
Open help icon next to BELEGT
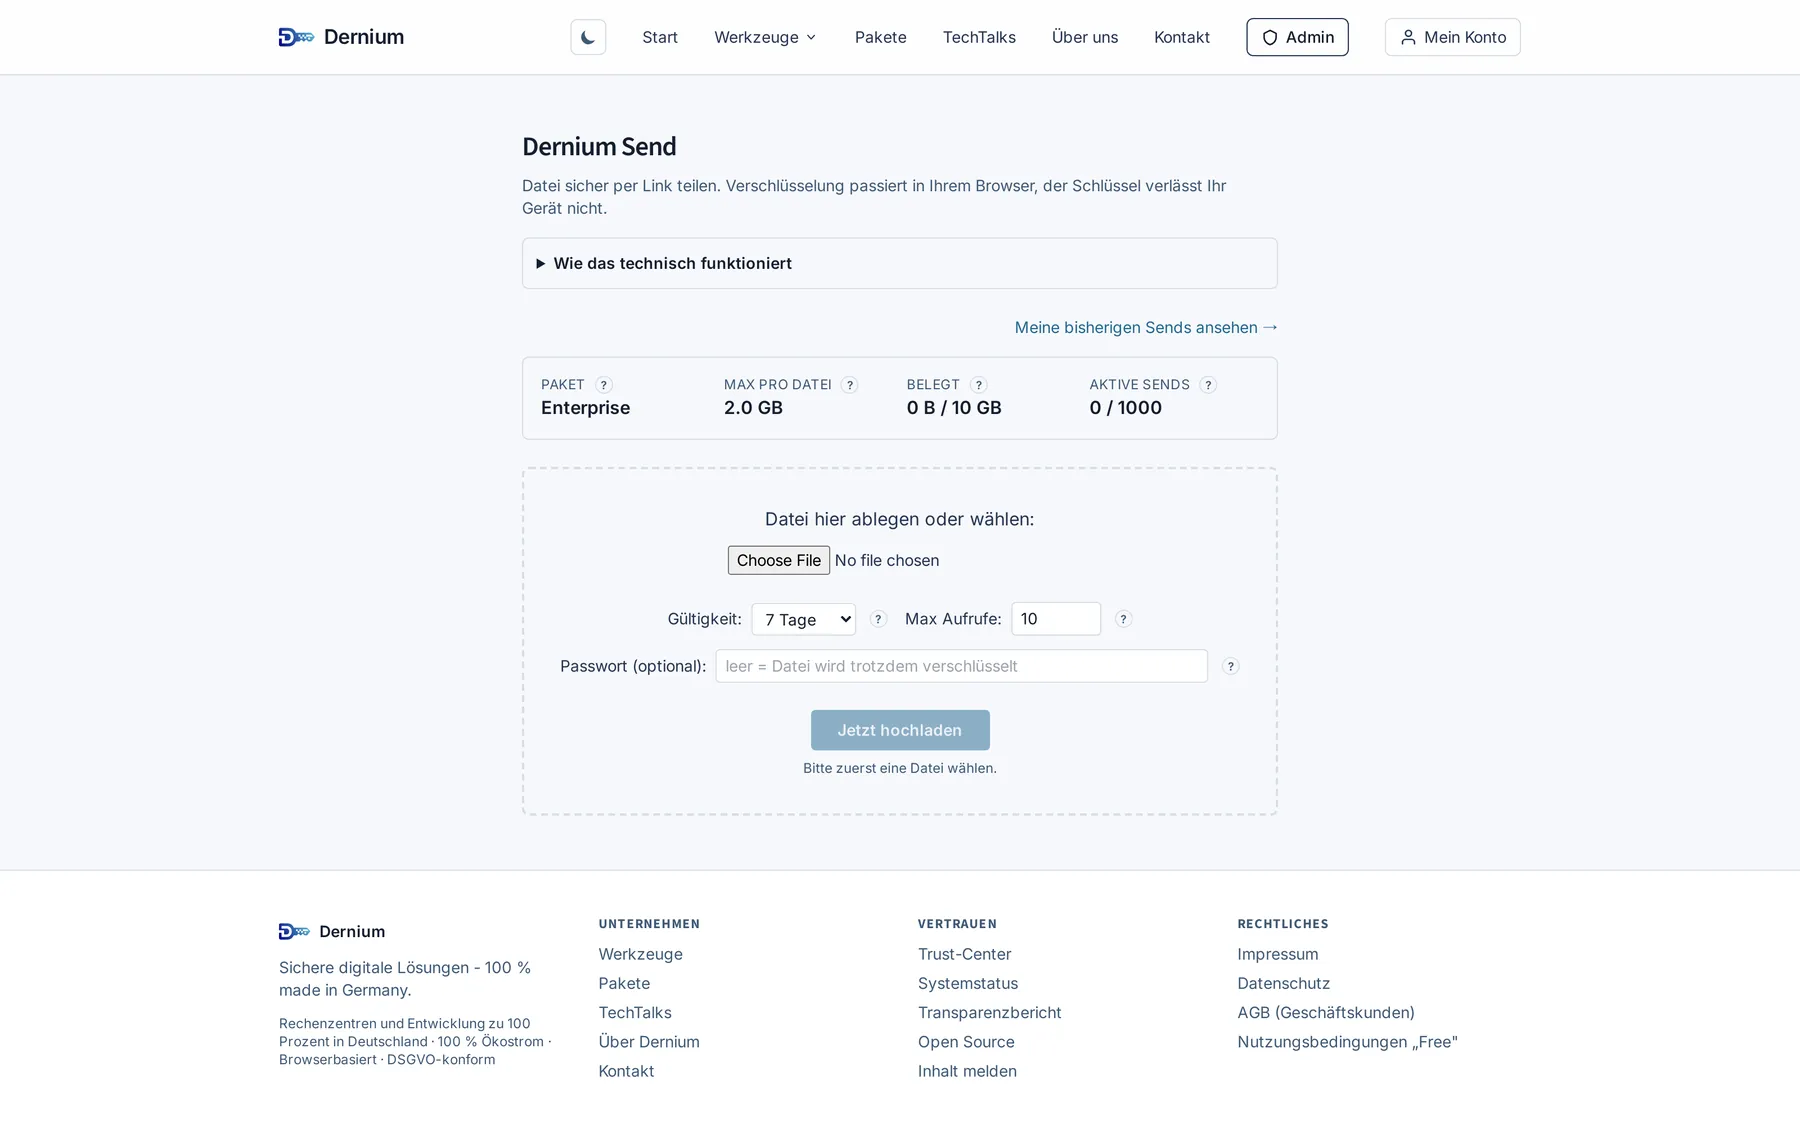[978, 385]
